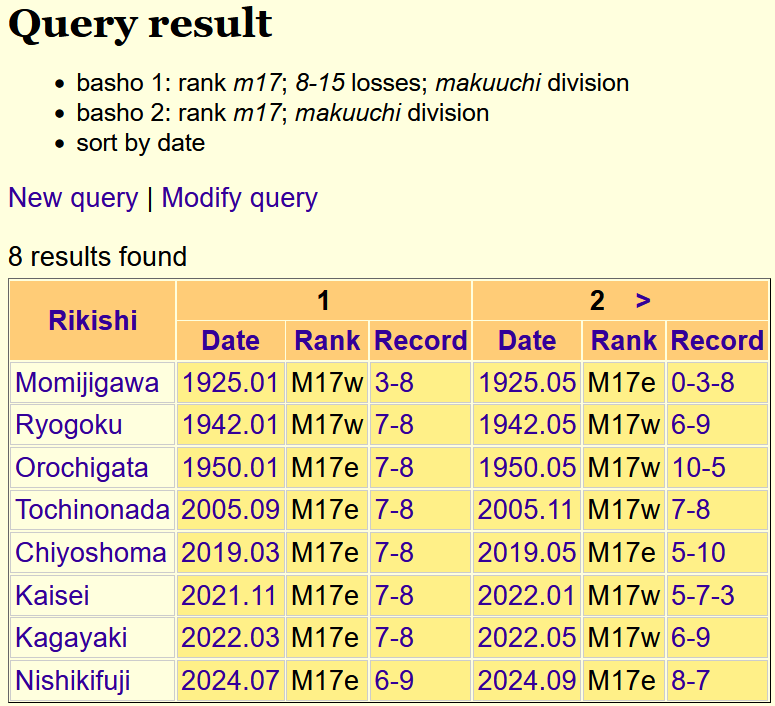
Task: Open Nishikifuji's 6-9 record for 2024.07
Action: pos(394,680)
